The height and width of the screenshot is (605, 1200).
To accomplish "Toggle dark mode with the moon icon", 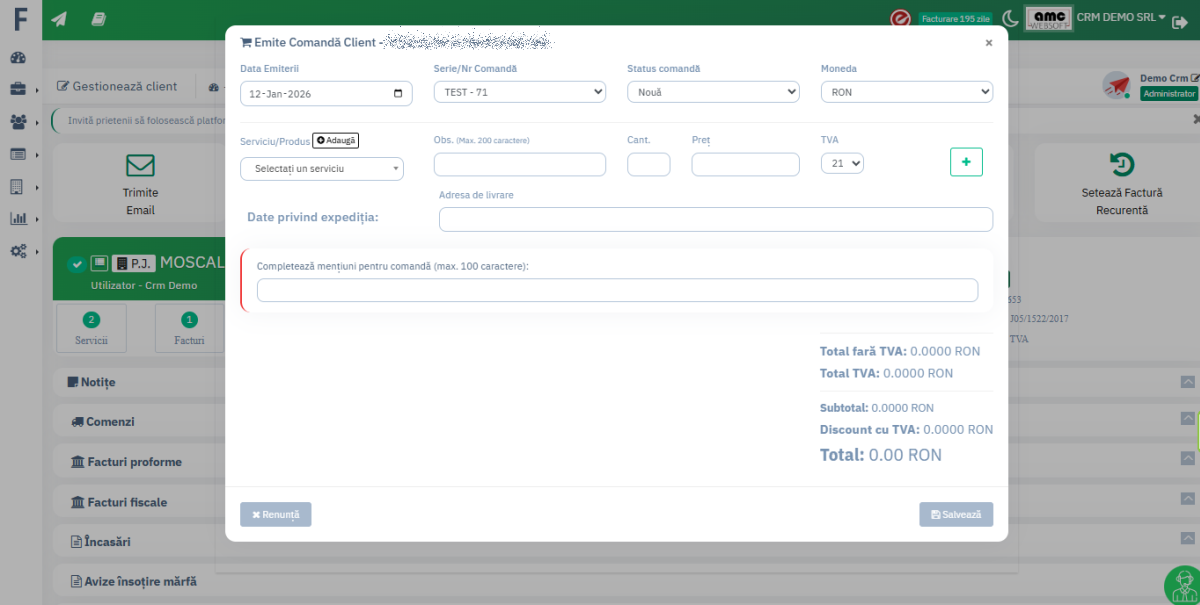I will (x=1011, y=18).
